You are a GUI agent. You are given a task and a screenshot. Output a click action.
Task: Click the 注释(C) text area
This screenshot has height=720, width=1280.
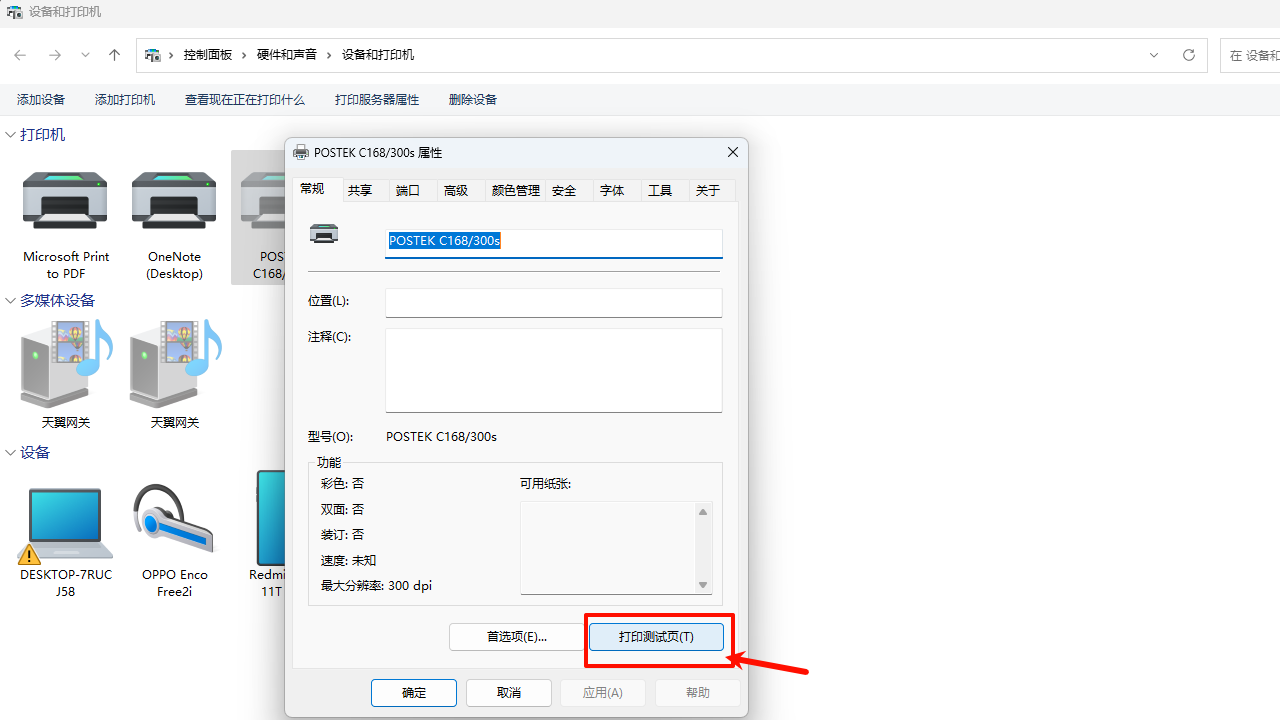[554, 370]
